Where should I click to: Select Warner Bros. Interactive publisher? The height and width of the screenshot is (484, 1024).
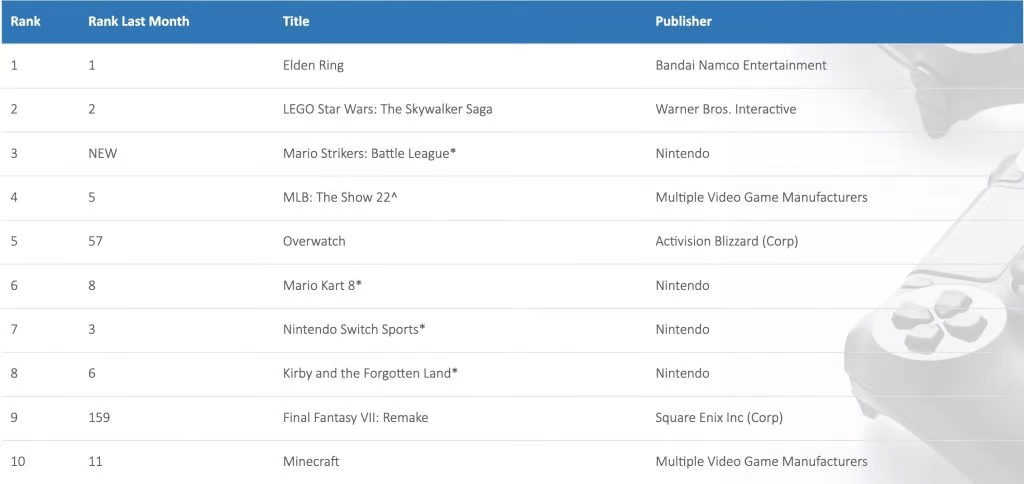(726, 109)
